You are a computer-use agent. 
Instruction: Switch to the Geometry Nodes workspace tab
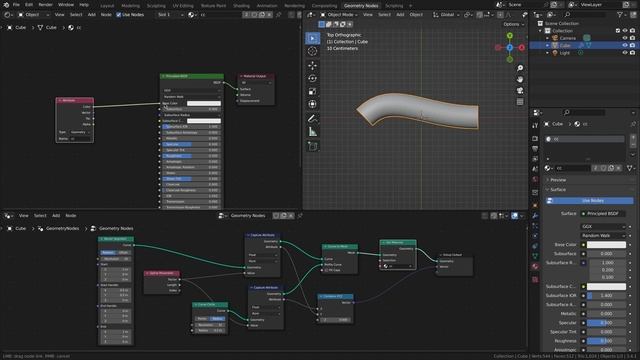point(361,6)
